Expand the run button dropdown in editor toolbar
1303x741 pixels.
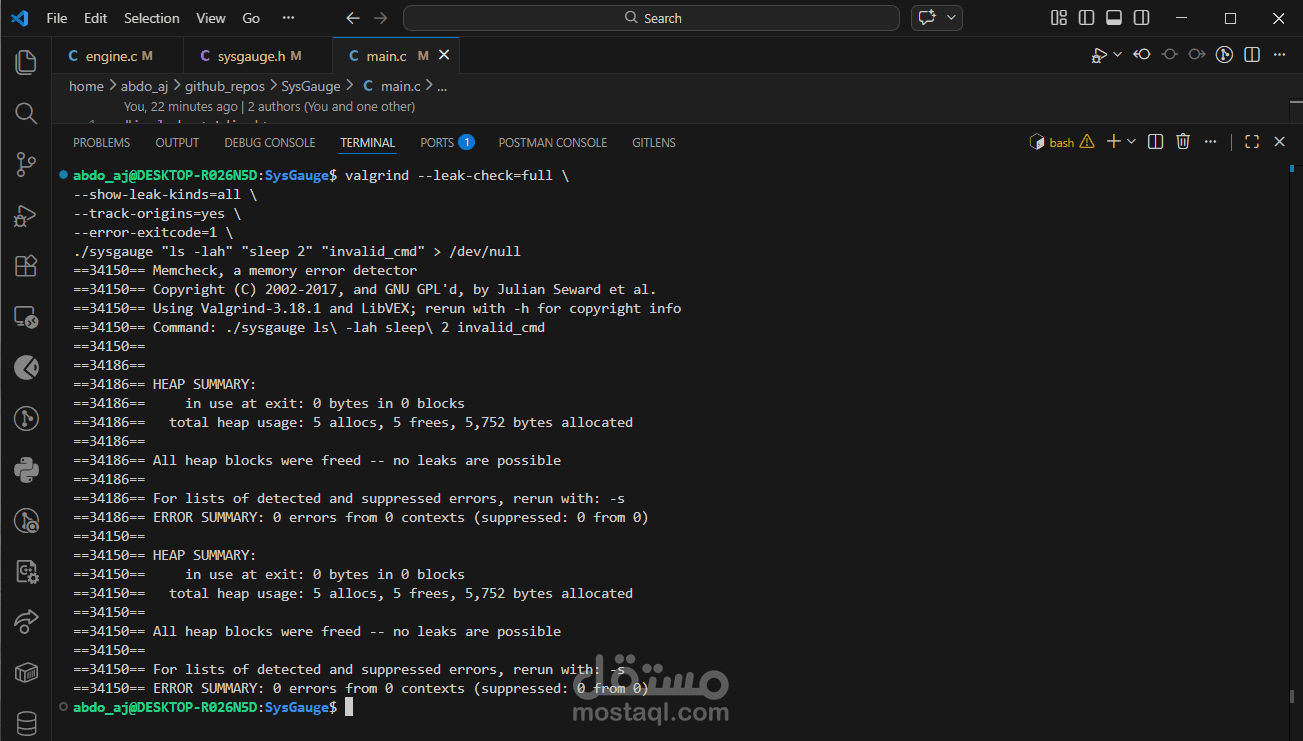coord(1117,55)
